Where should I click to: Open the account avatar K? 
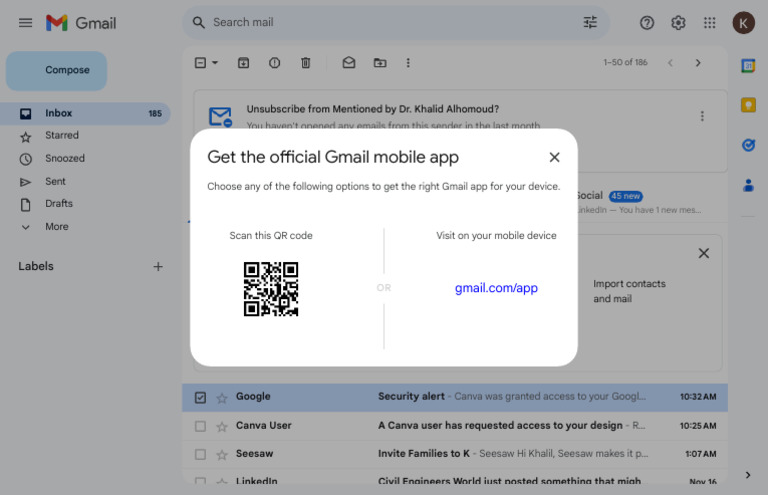[743, 23]
